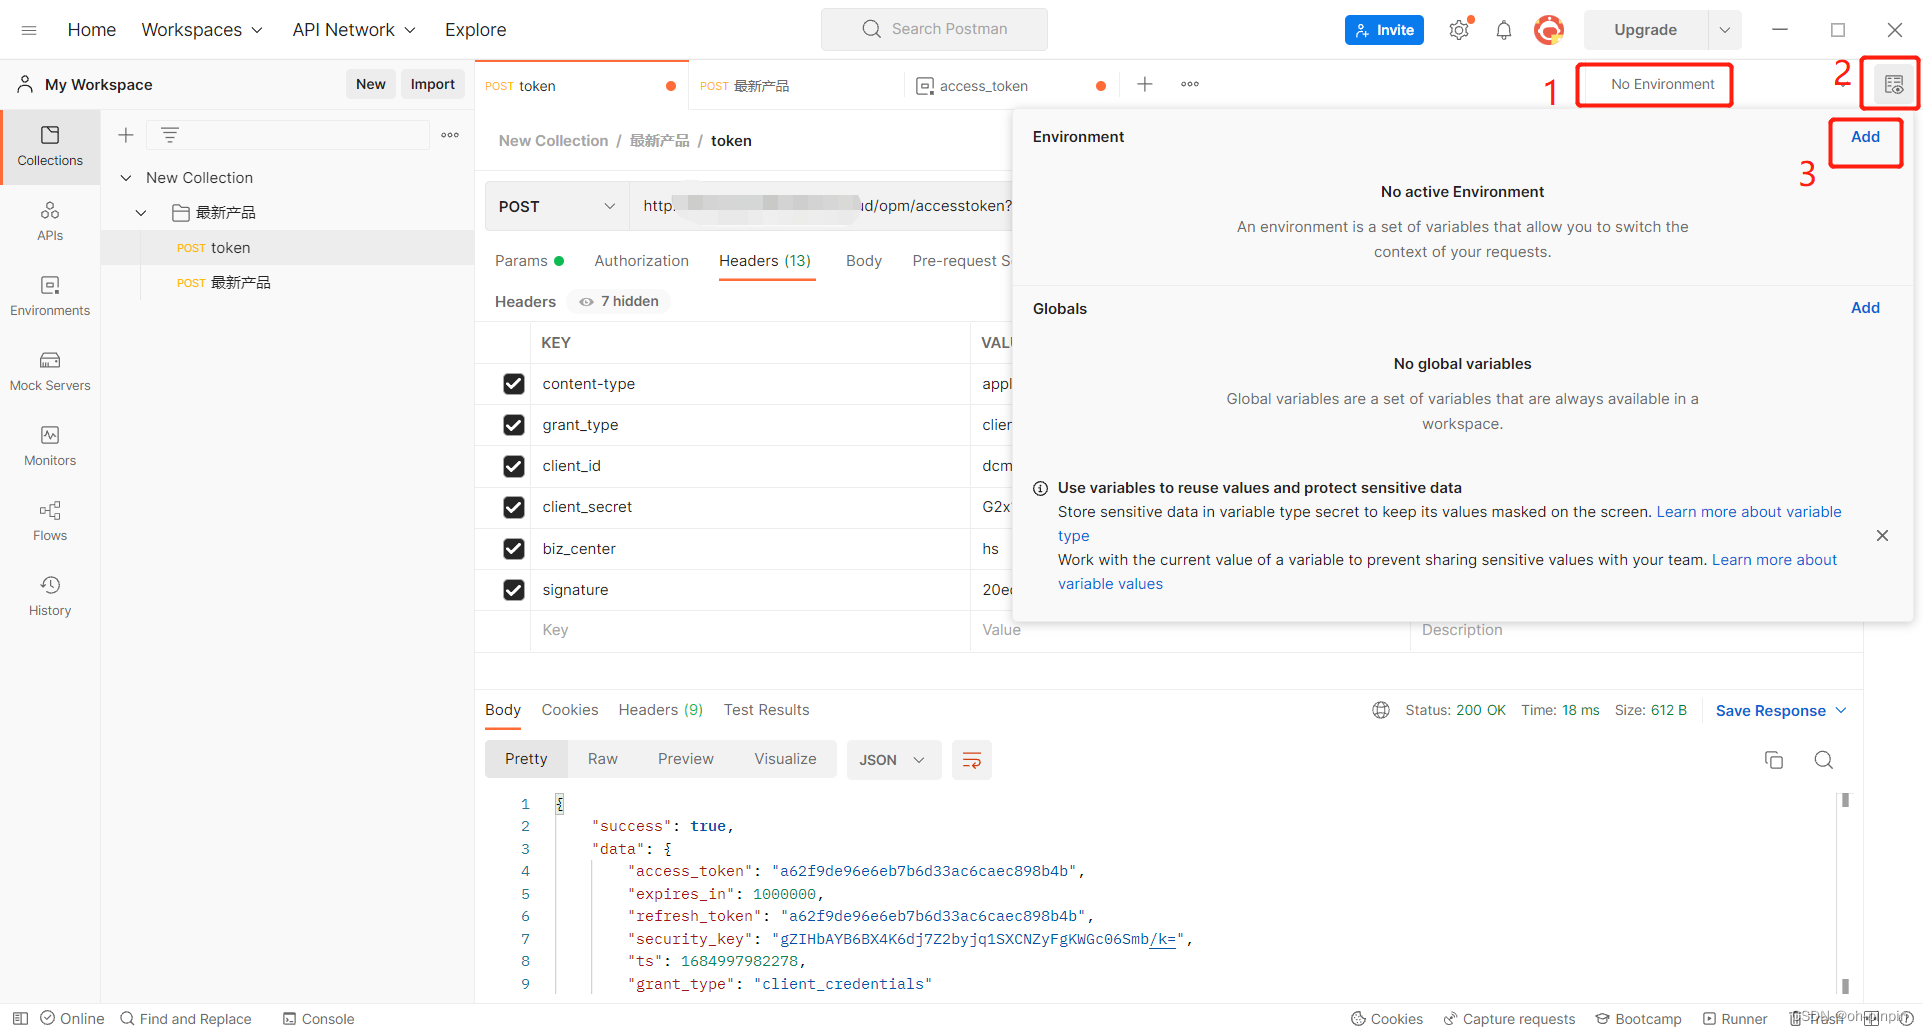
Task: Uncheck the client_secret header
Action: (514, 507)
